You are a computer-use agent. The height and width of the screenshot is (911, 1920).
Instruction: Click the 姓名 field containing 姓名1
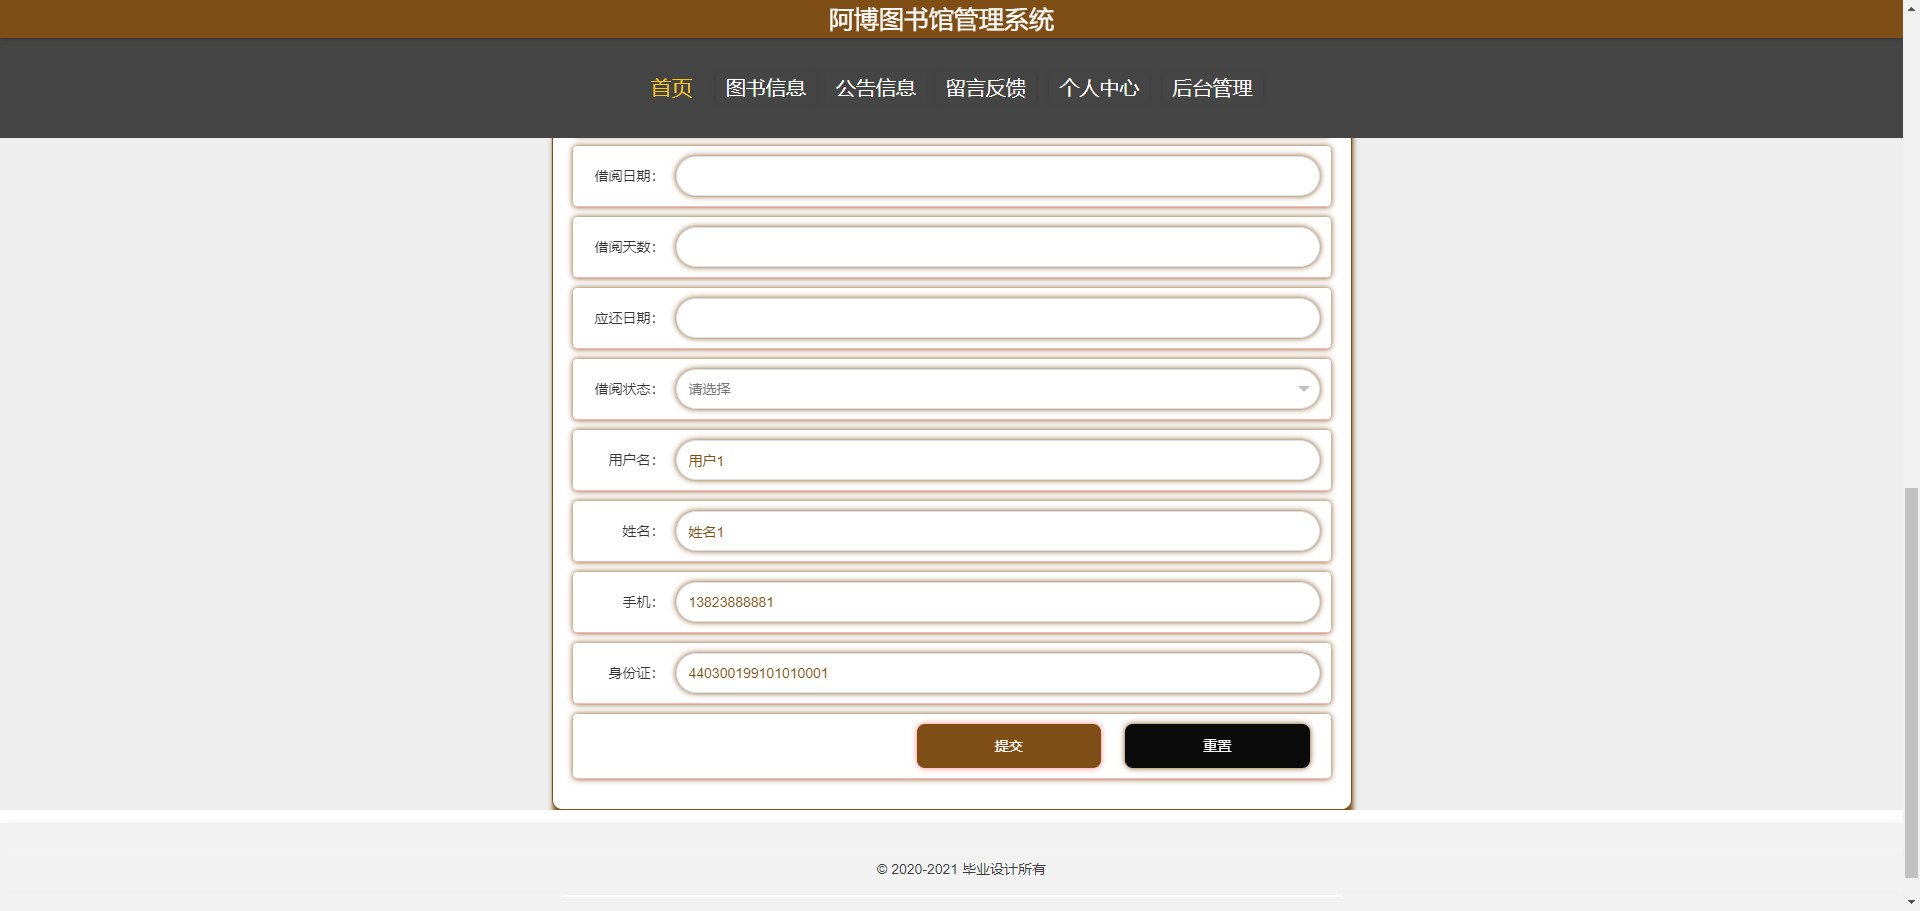click(997, 531)
